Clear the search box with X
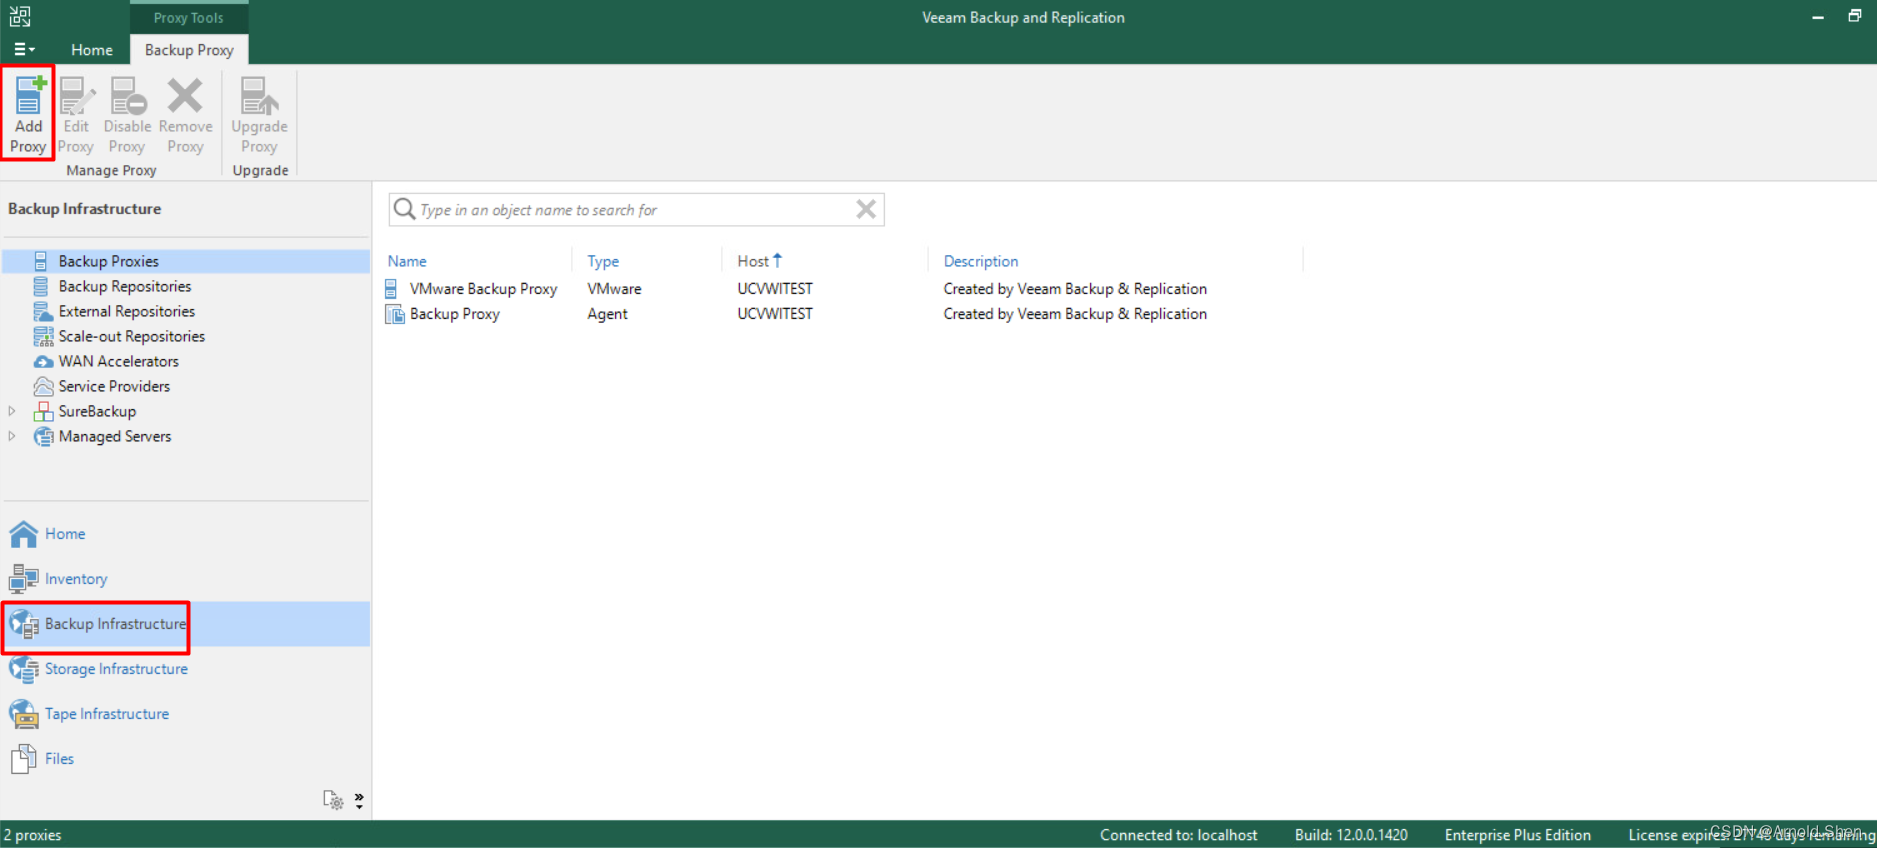 pyautogui.click(x=866, y=209)
